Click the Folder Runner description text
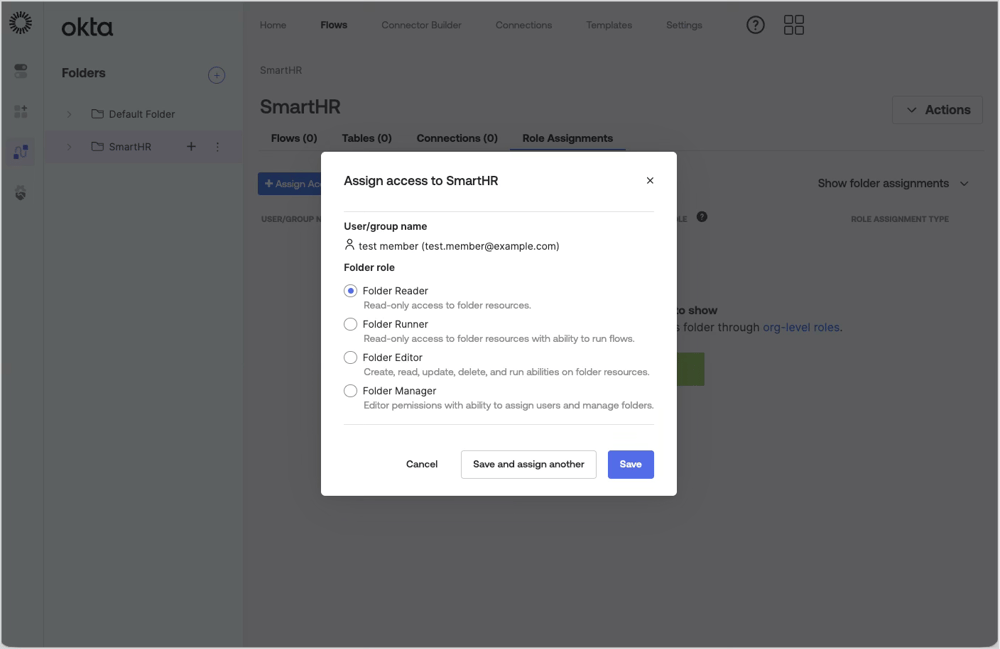 point(499,339)
